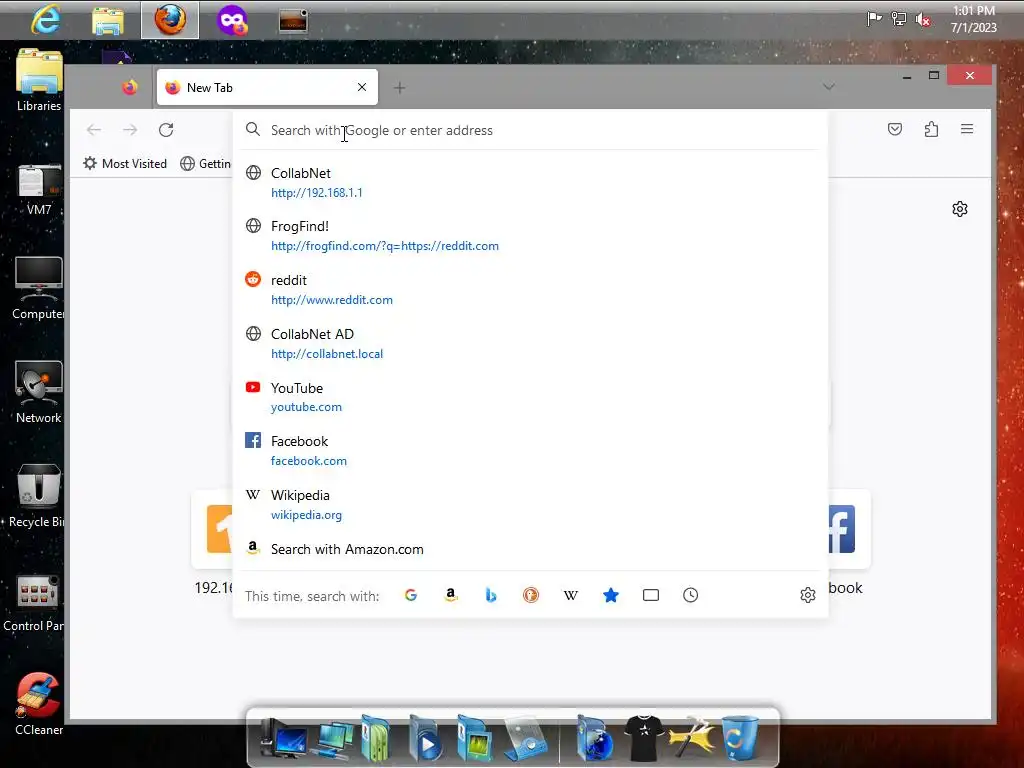The height and width of the screenshot is (768, 1024).
Task: Click the network tray icon
Action: pos(899,19)
